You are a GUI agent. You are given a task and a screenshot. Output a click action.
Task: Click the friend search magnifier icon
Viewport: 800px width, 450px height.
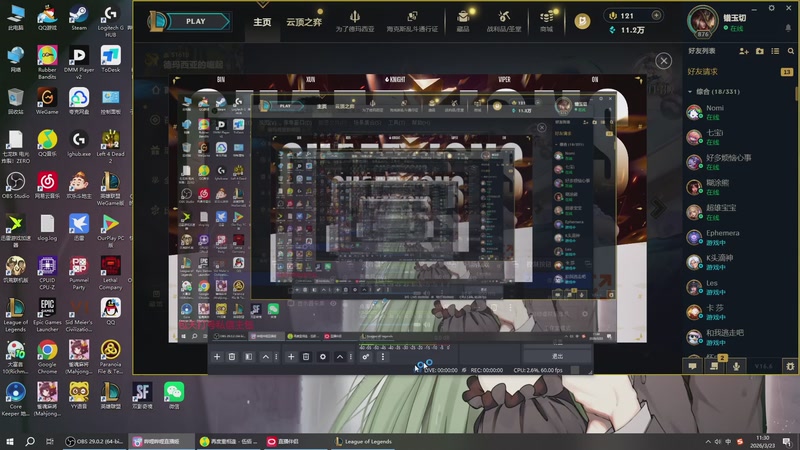(x=791, y=51)
